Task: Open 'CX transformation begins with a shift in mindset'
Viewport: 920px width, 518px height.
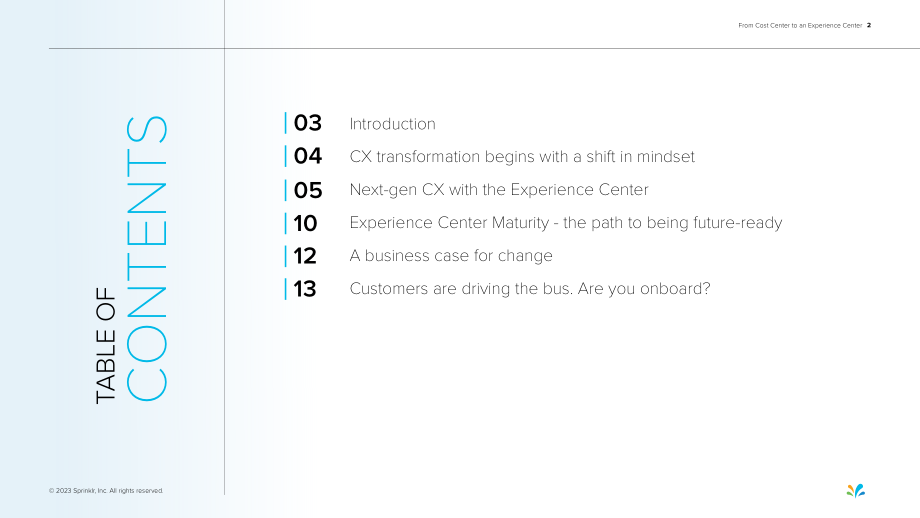Action: click(x=522, y=157)
